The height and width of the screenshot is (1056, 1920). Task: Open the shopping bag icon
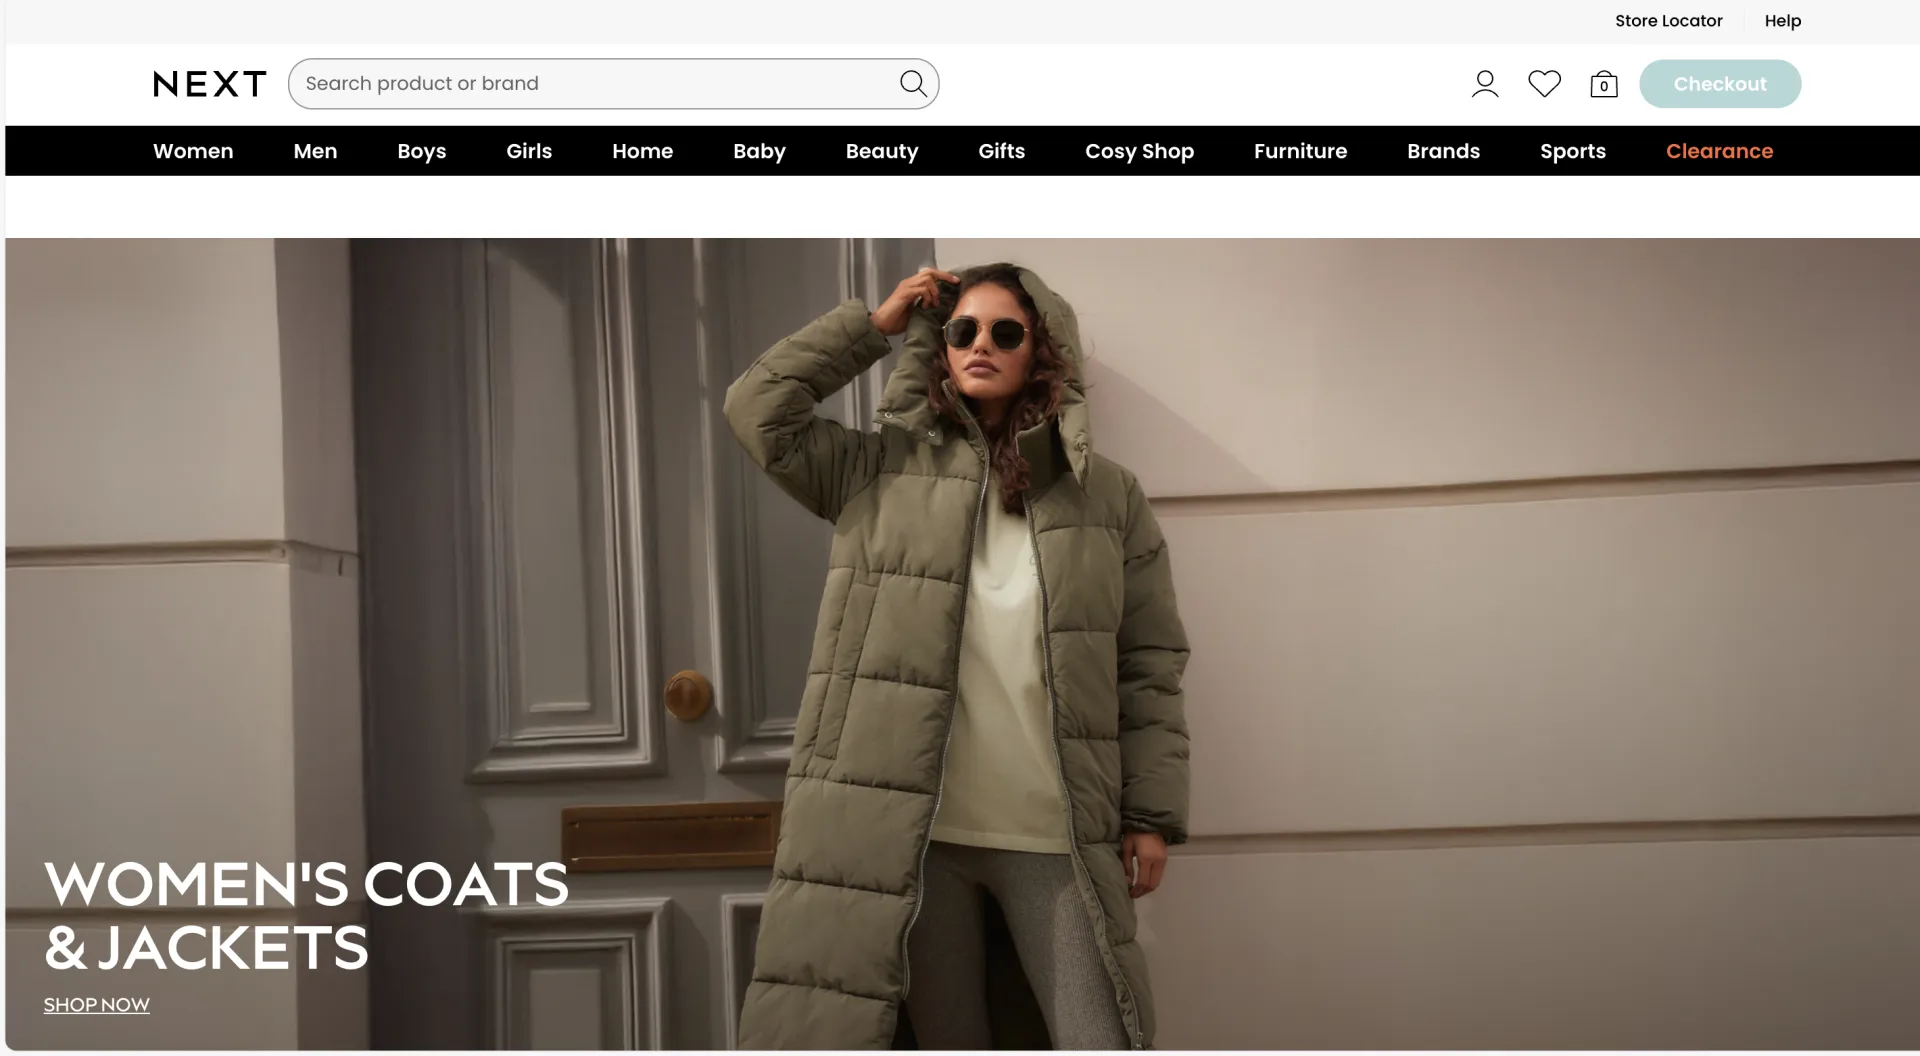tap(1604, 84)
